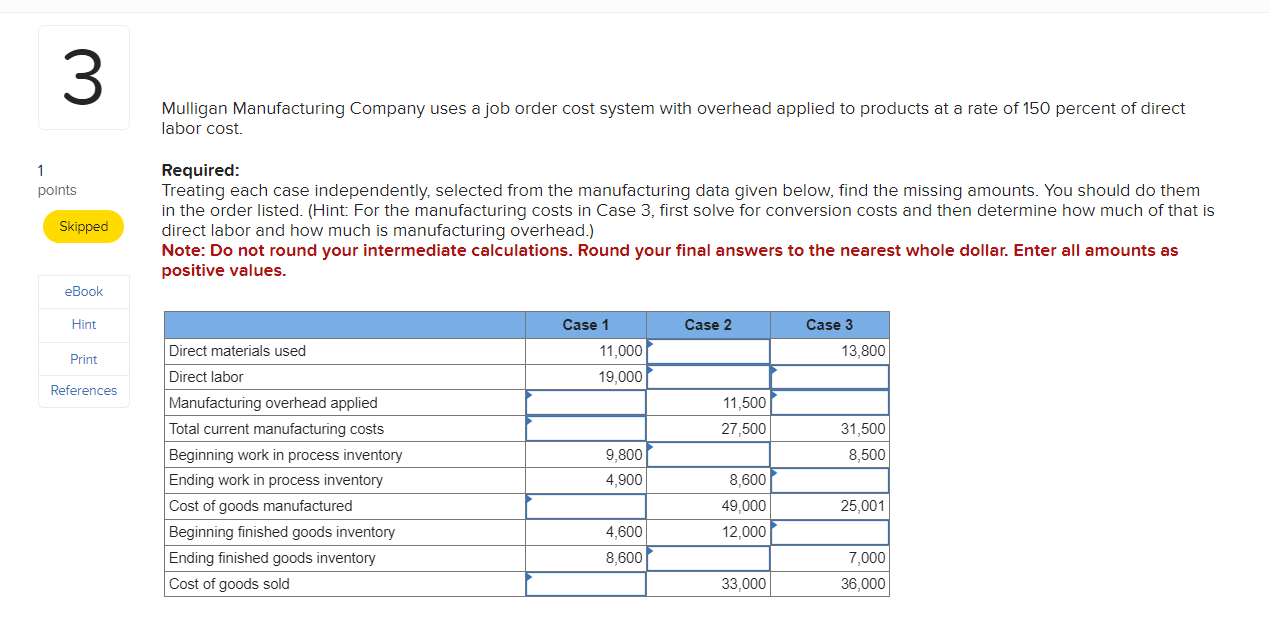Click Case 2 beginning finished goods 12,000
Viewport: 1270px width, 638px height.
point(744,532)
